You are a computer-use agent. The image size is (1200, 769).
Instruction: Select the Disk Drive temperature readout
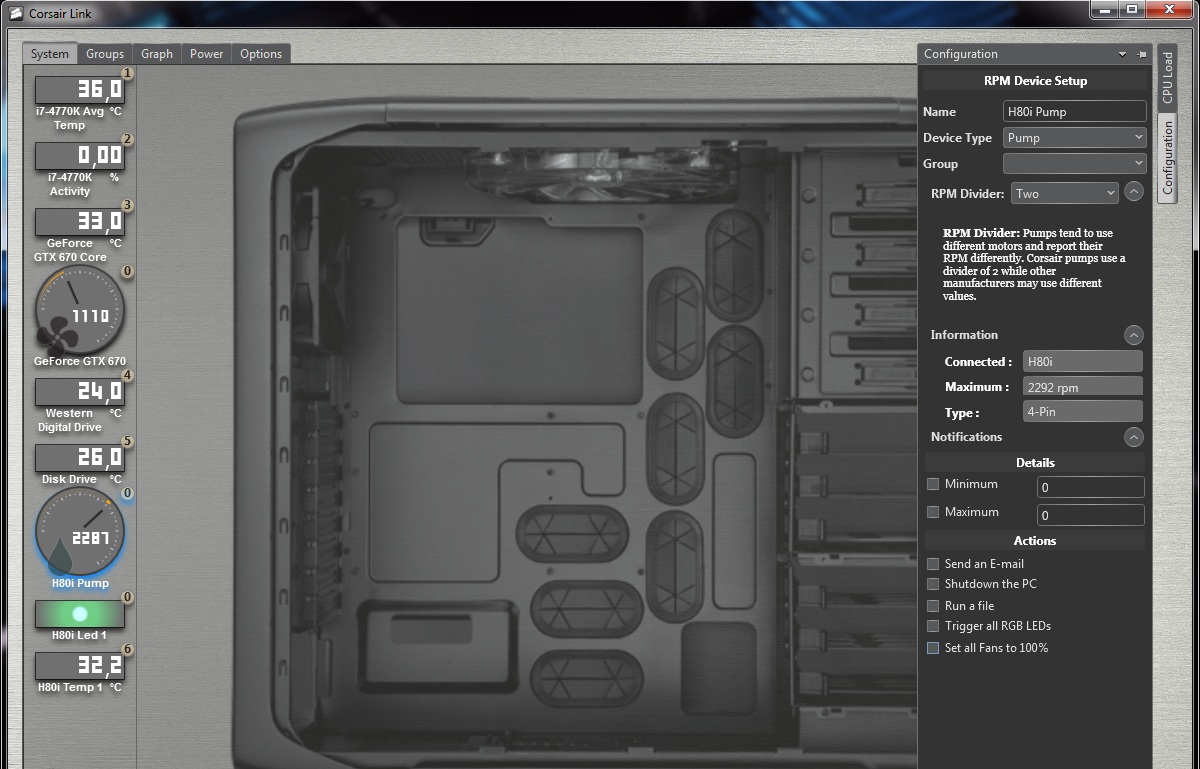[x=80, y=457]
